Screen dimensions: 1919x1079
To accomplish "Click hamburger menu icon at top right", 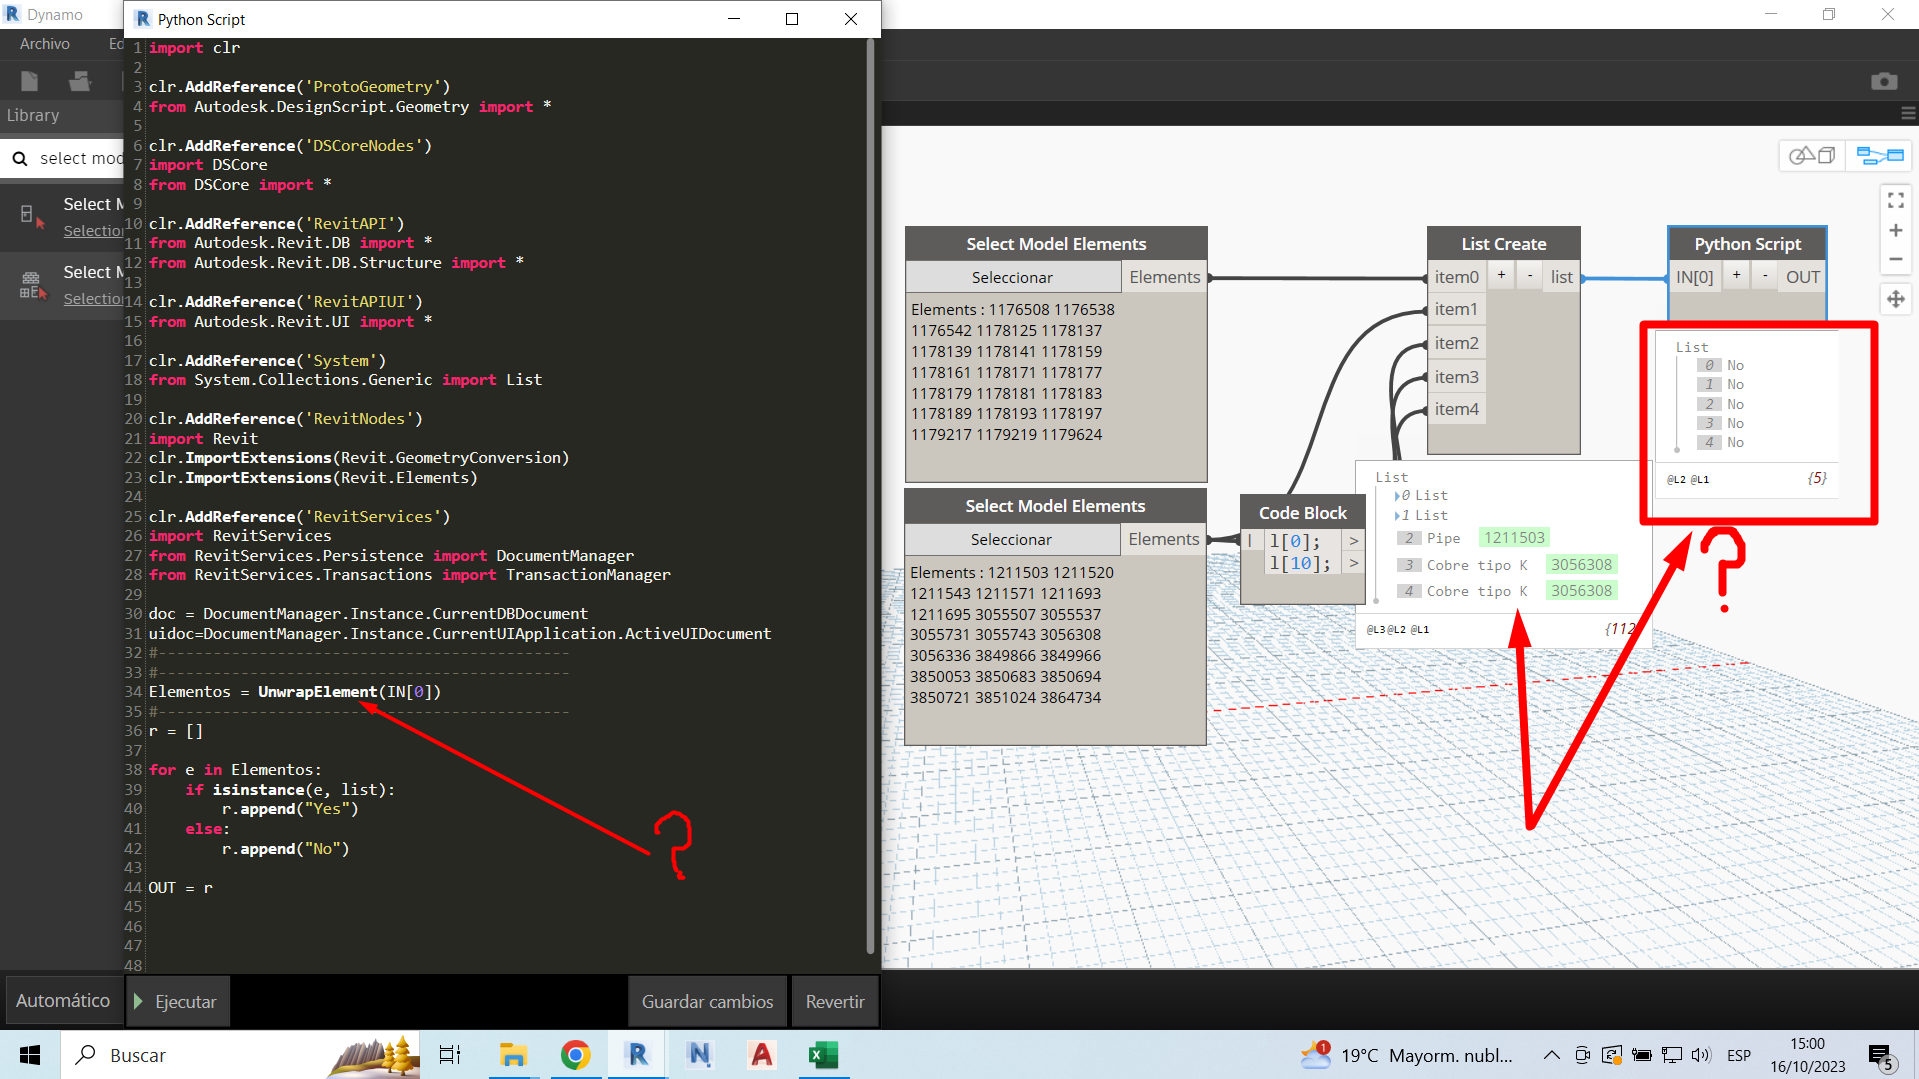I will [x=1908, y=113].
